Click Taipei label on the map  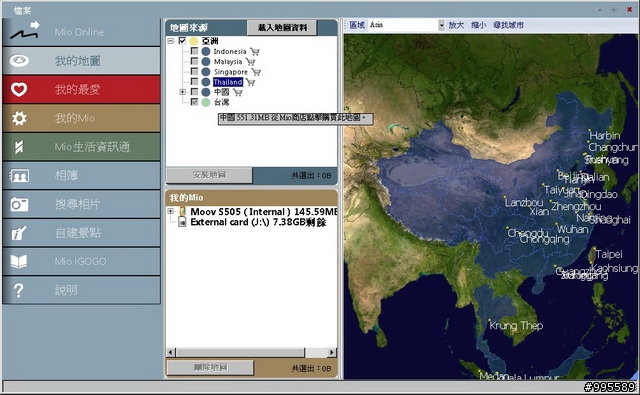pyautogui.click(x=609, y=254)
